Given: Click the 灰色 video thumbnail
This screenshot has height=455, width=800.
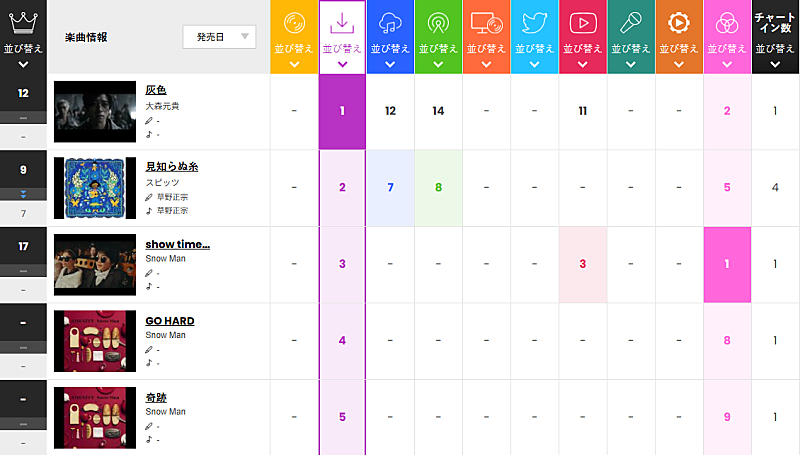Looking at the screenshot, I should point(95,112).
